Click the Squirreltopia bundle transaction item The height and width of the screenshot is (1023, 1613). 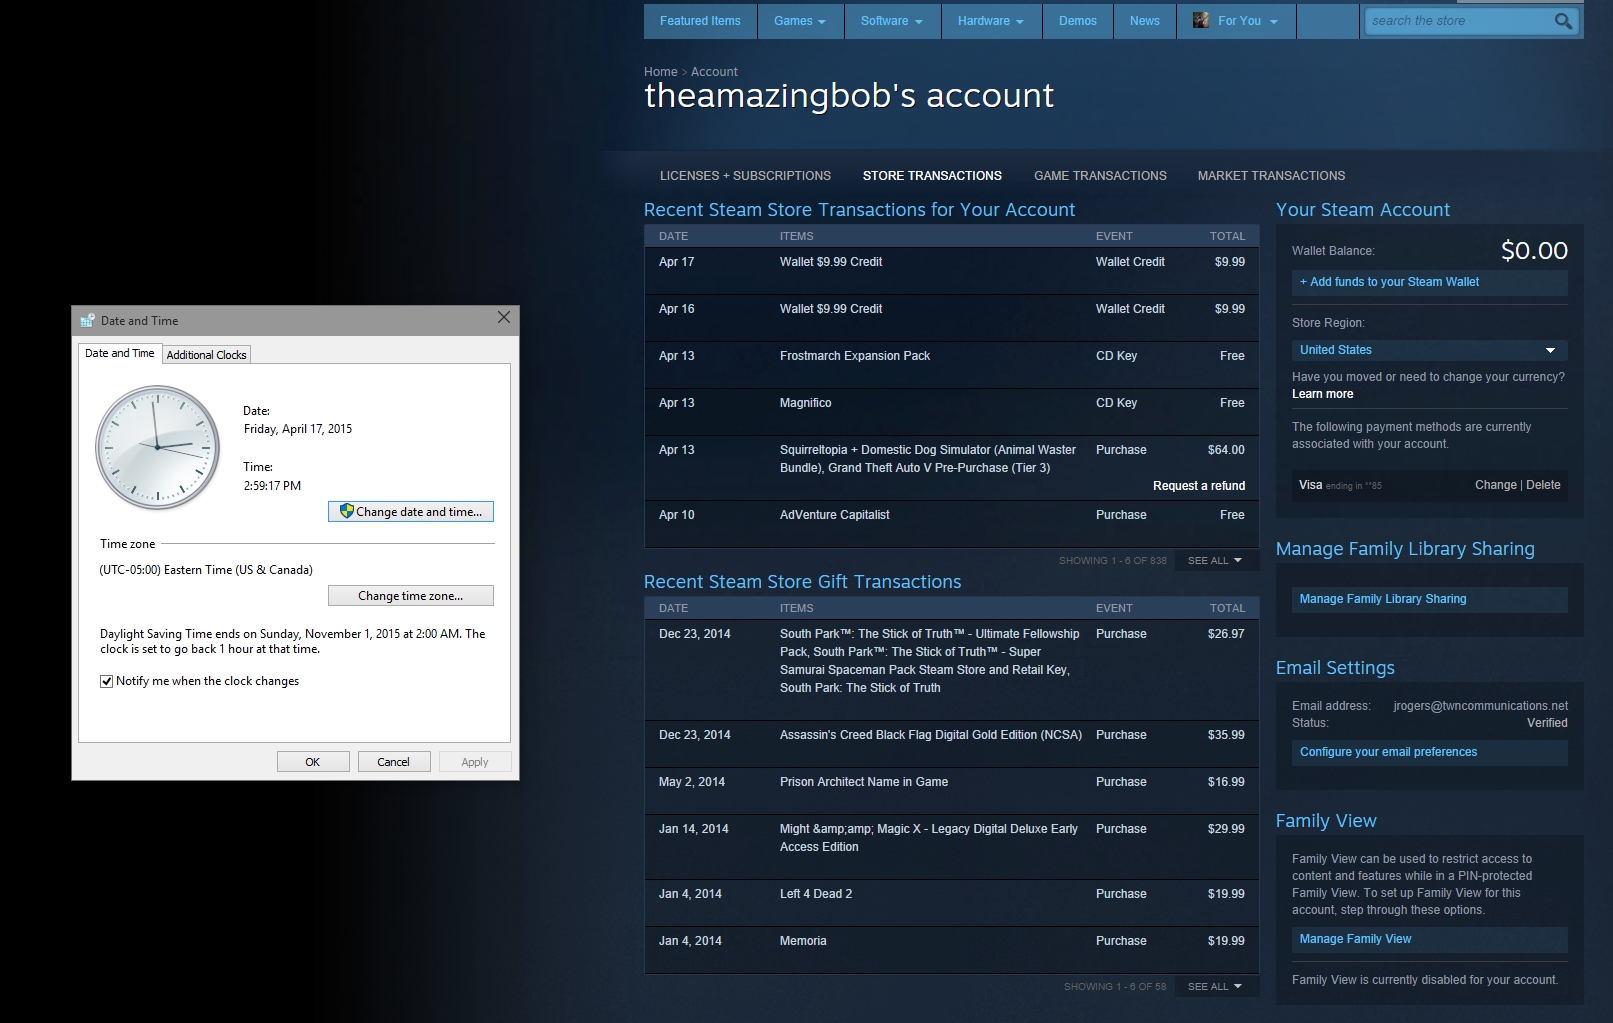[x=928, y=459]
